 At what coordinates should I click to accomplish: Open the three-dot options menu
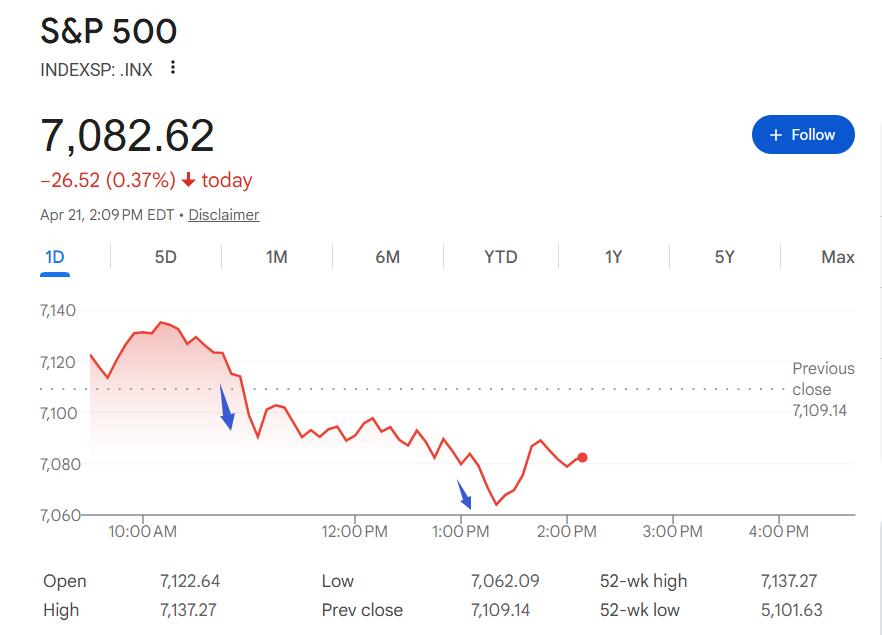[173, 68]
